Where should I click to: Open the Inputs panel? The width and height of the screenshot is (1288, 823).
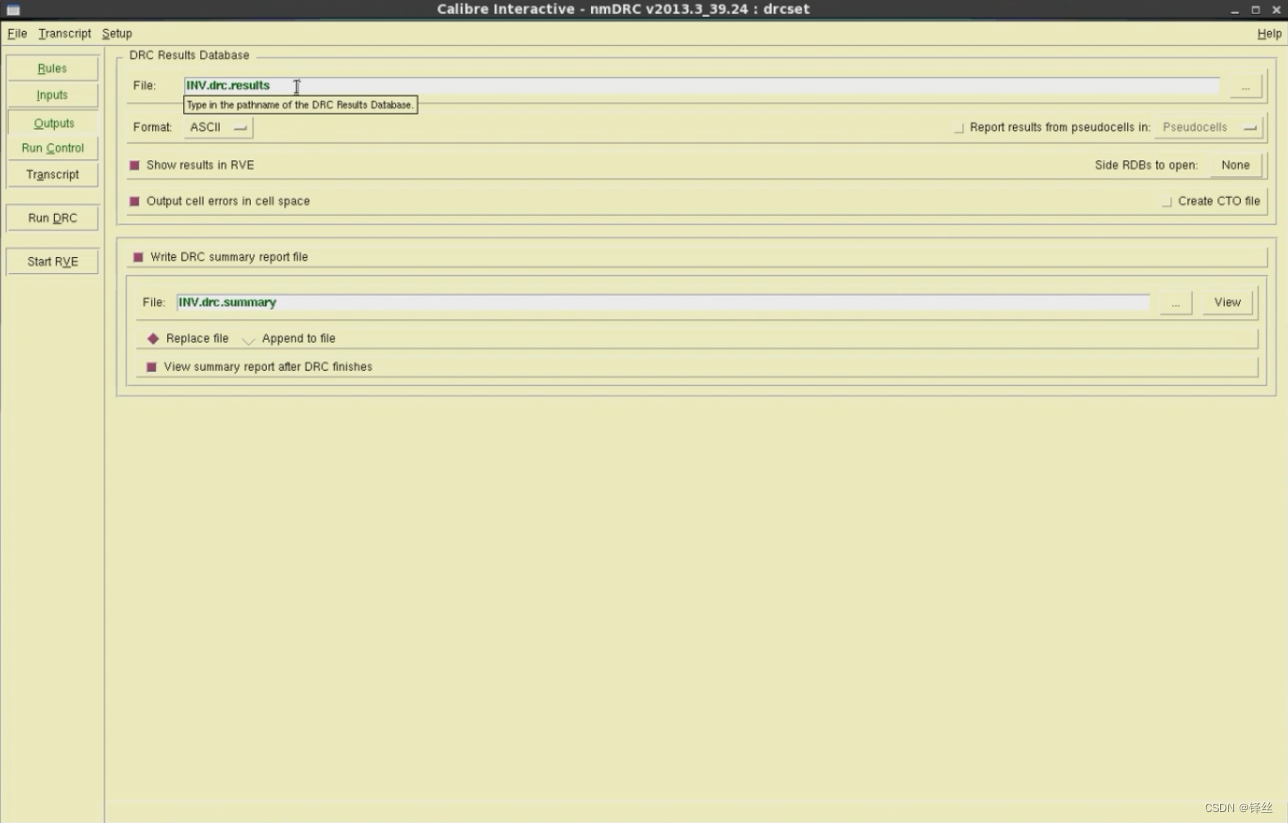point(52,95)
